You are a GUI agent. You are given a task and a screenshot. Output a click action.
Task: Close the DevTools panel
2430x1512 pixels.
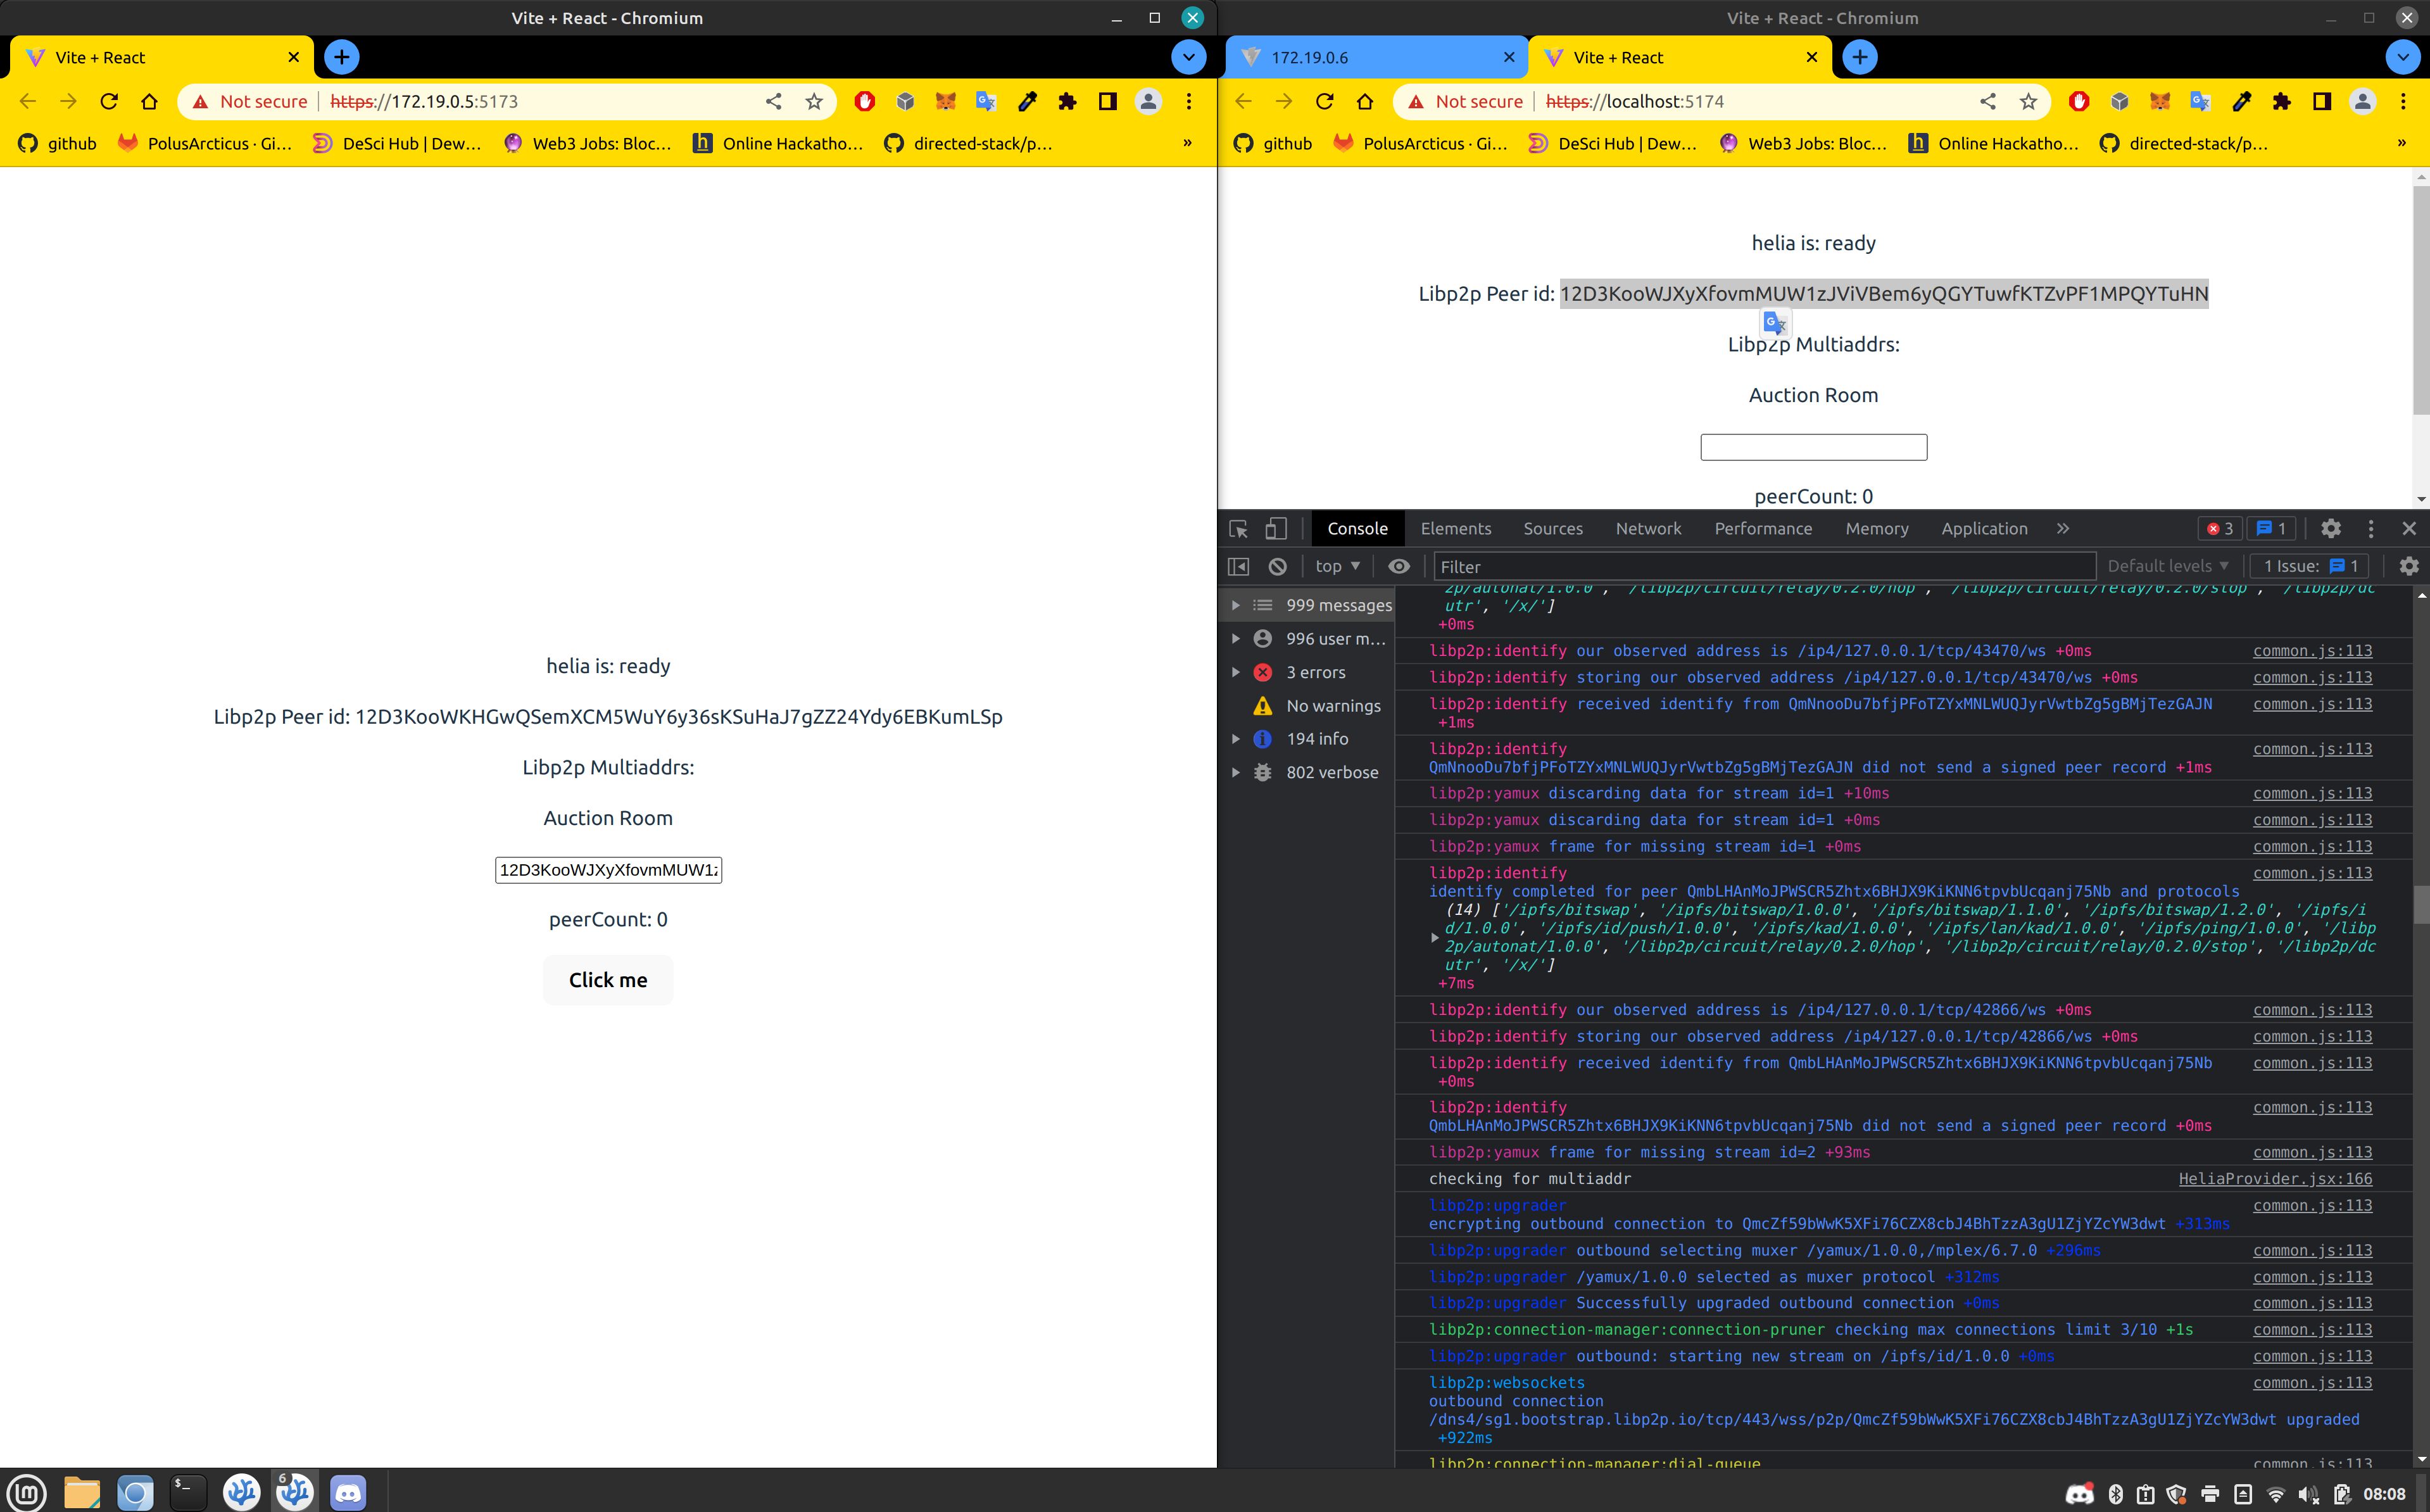coord(2409,529)
